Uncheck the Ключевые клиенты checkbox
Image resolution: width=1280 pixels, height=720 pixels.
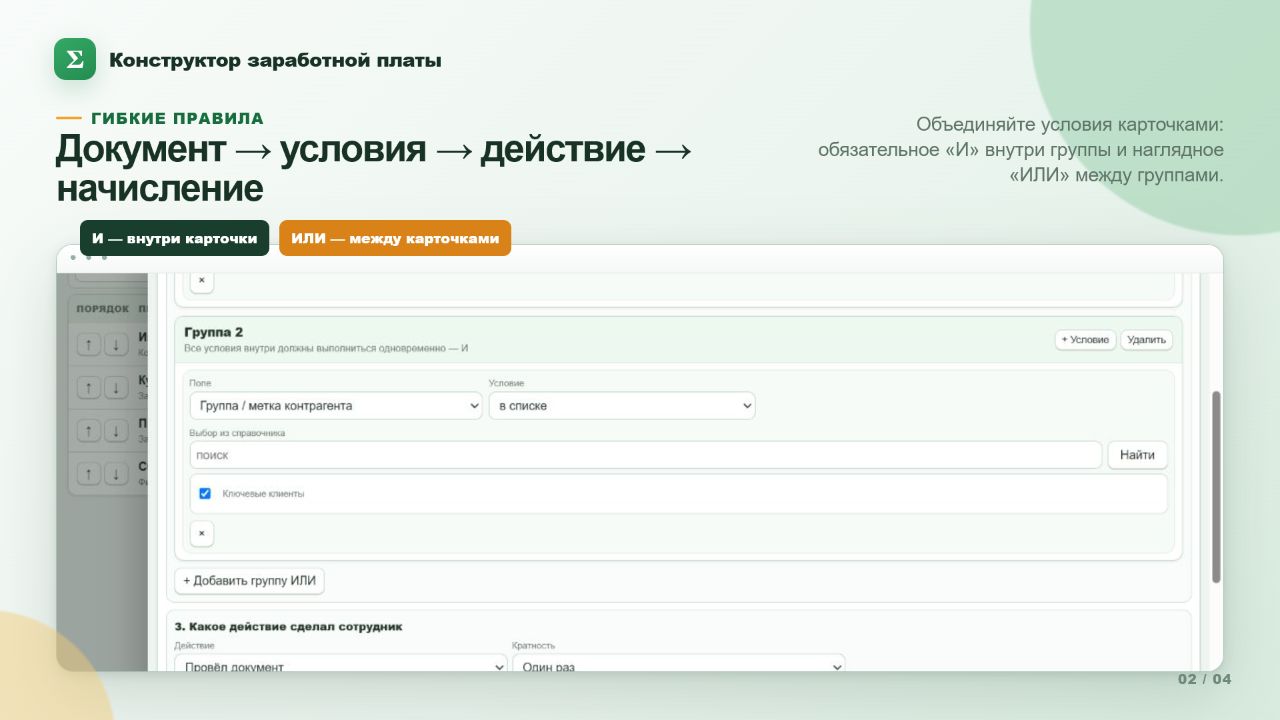pos(205,493)
